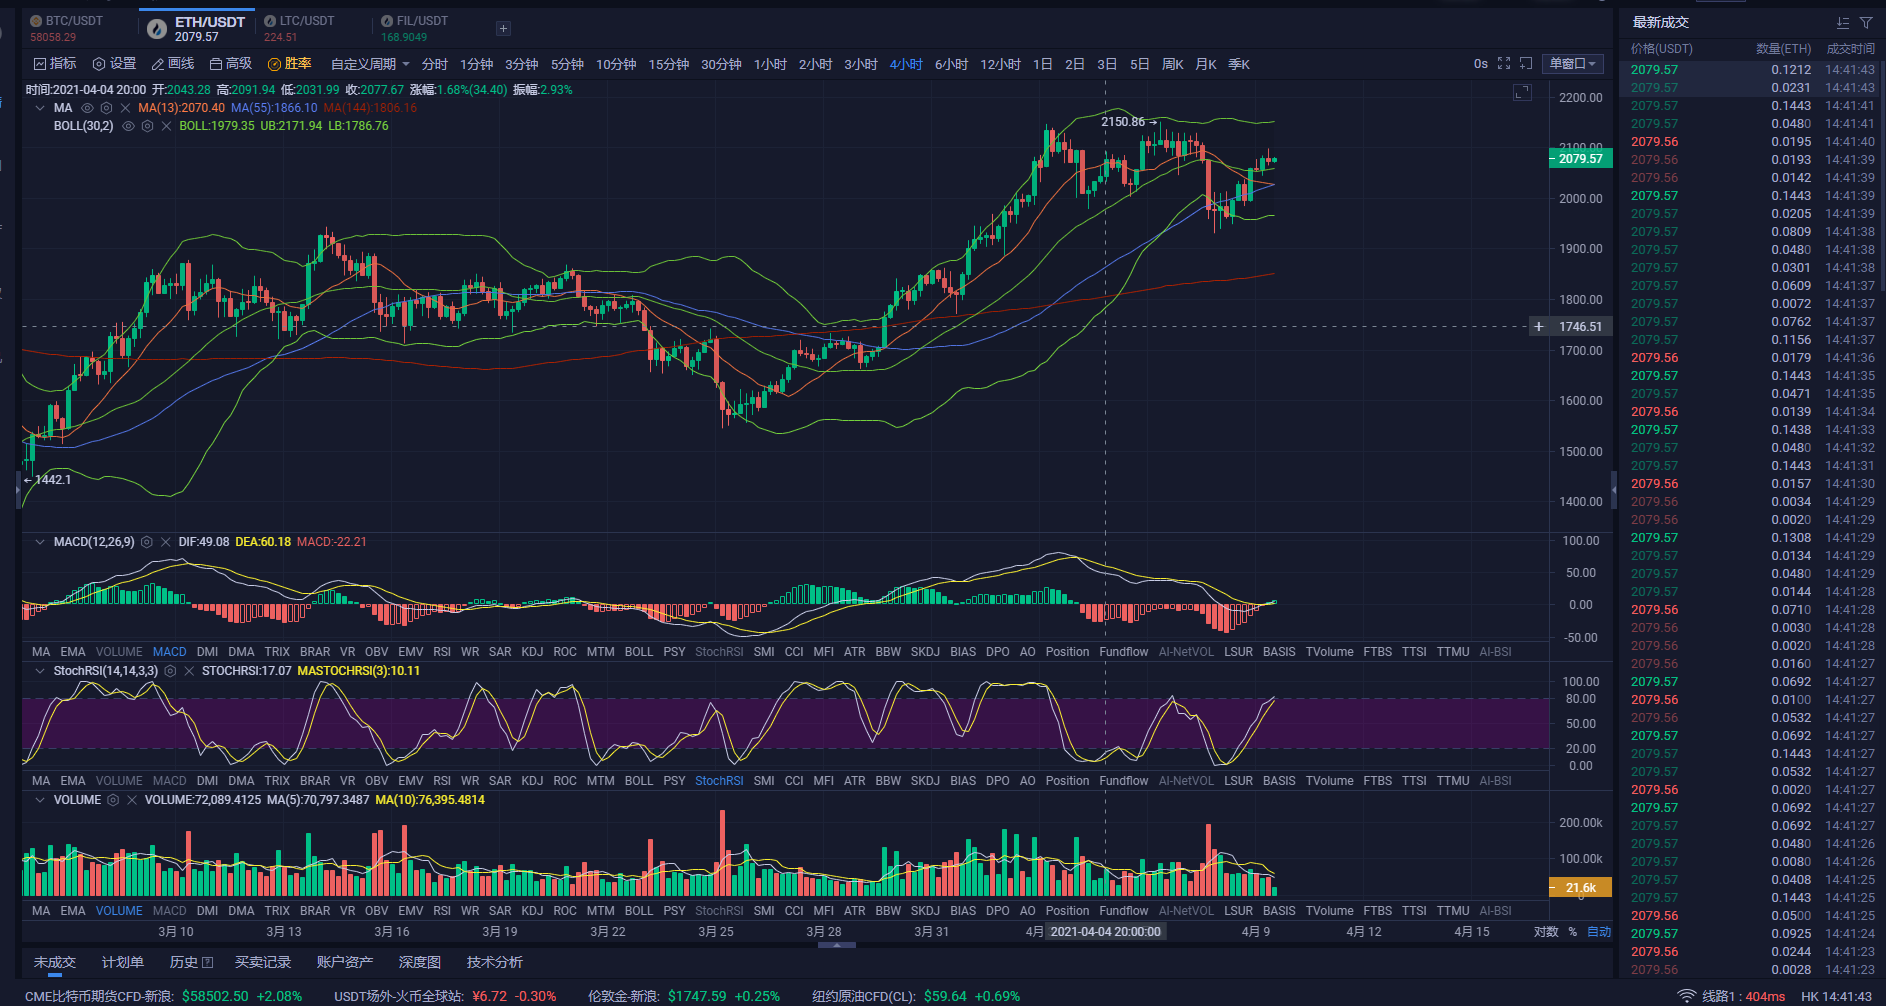Image resolution: width=1886 pixels, height=1006 pixels.
Task: Click sort icon in 最新成交 header
Action: point(1843,22)
